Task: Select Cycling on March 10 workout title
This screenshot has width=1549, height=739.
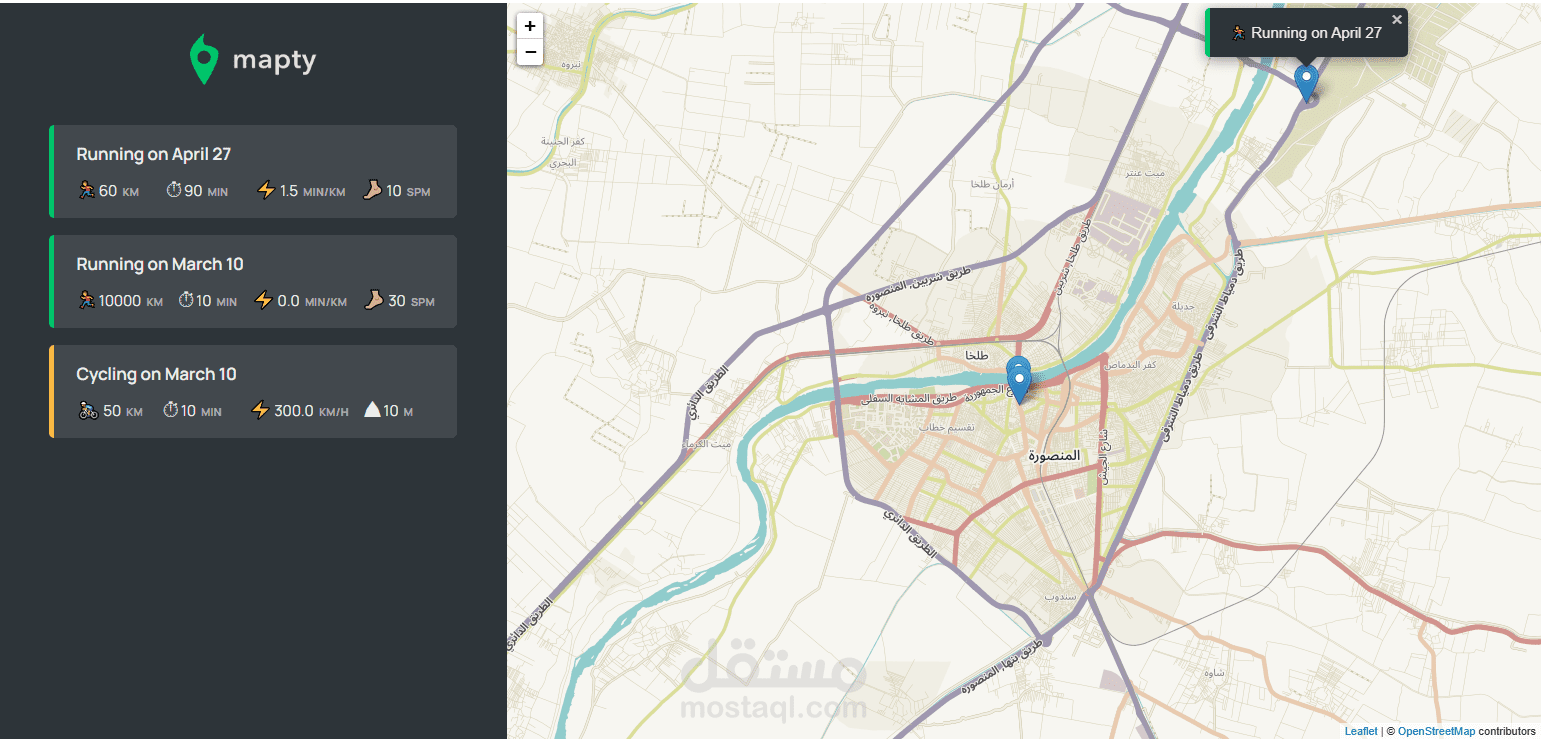Action: pyautogui.click(x=156, y=374)
